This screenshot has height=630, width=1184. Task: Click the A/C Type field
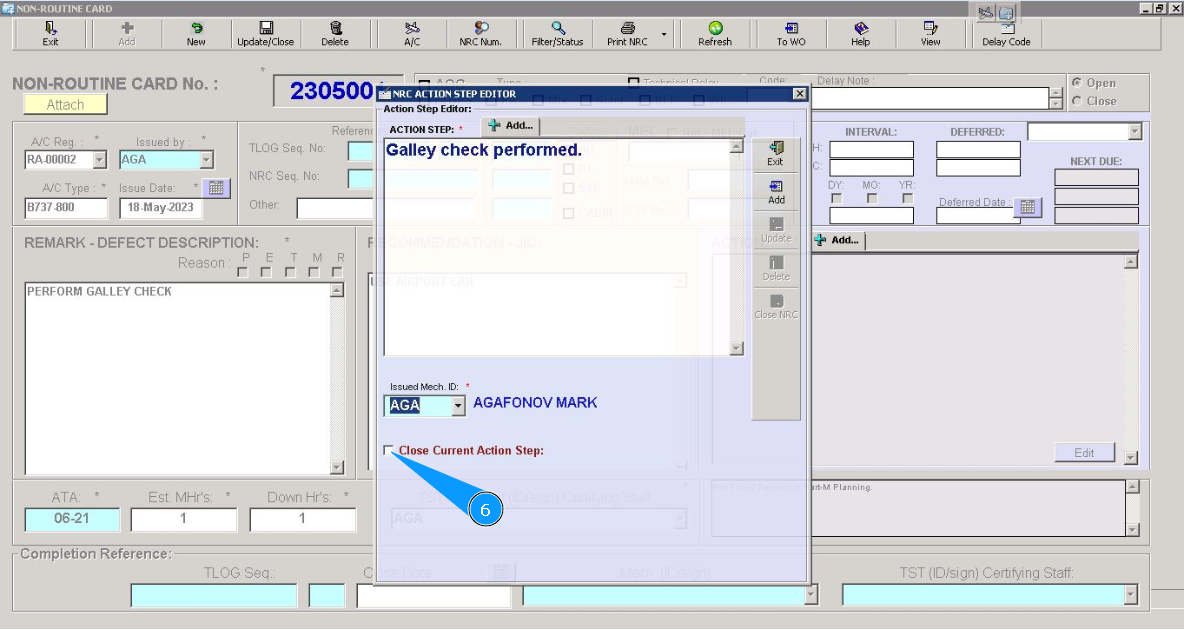tap(66, 208)
